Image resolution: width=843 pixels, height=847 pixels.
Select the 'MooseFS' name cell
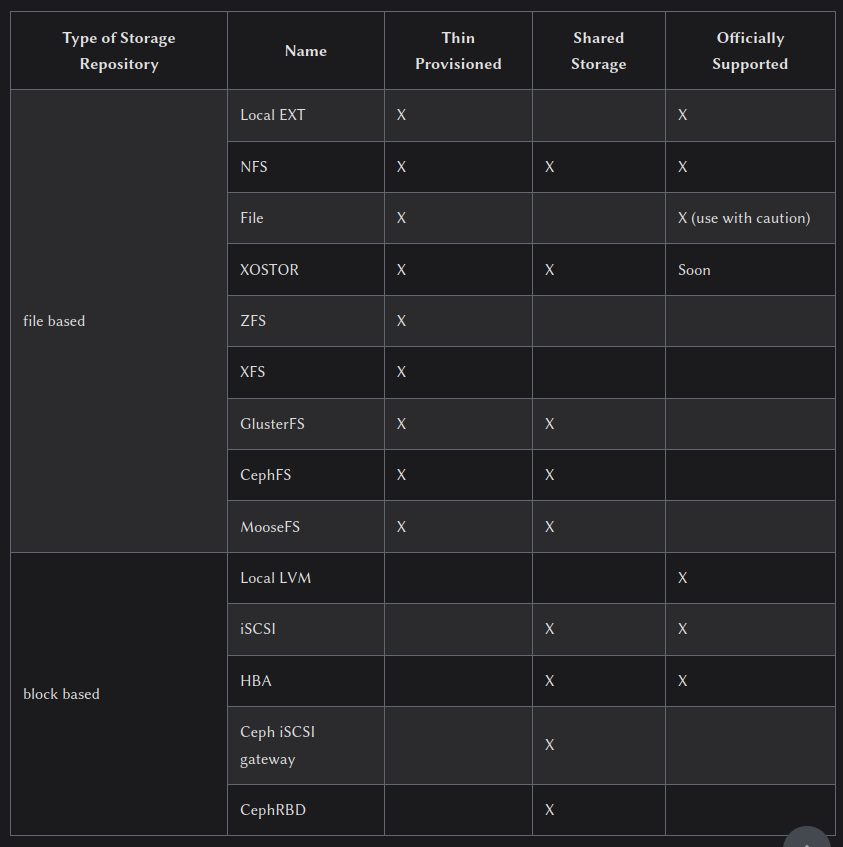coord(270,527)
